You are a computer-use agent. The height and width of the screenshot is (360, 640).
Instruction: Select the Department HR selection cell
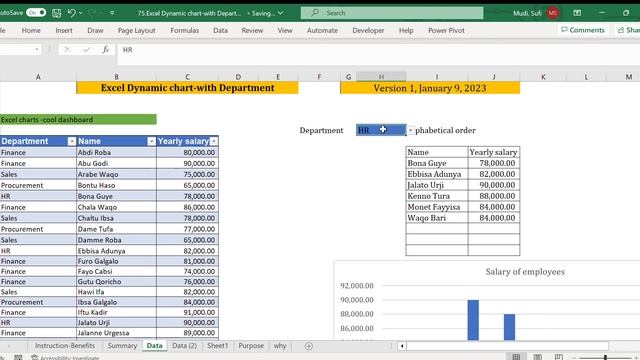click(x=381, y=130)
